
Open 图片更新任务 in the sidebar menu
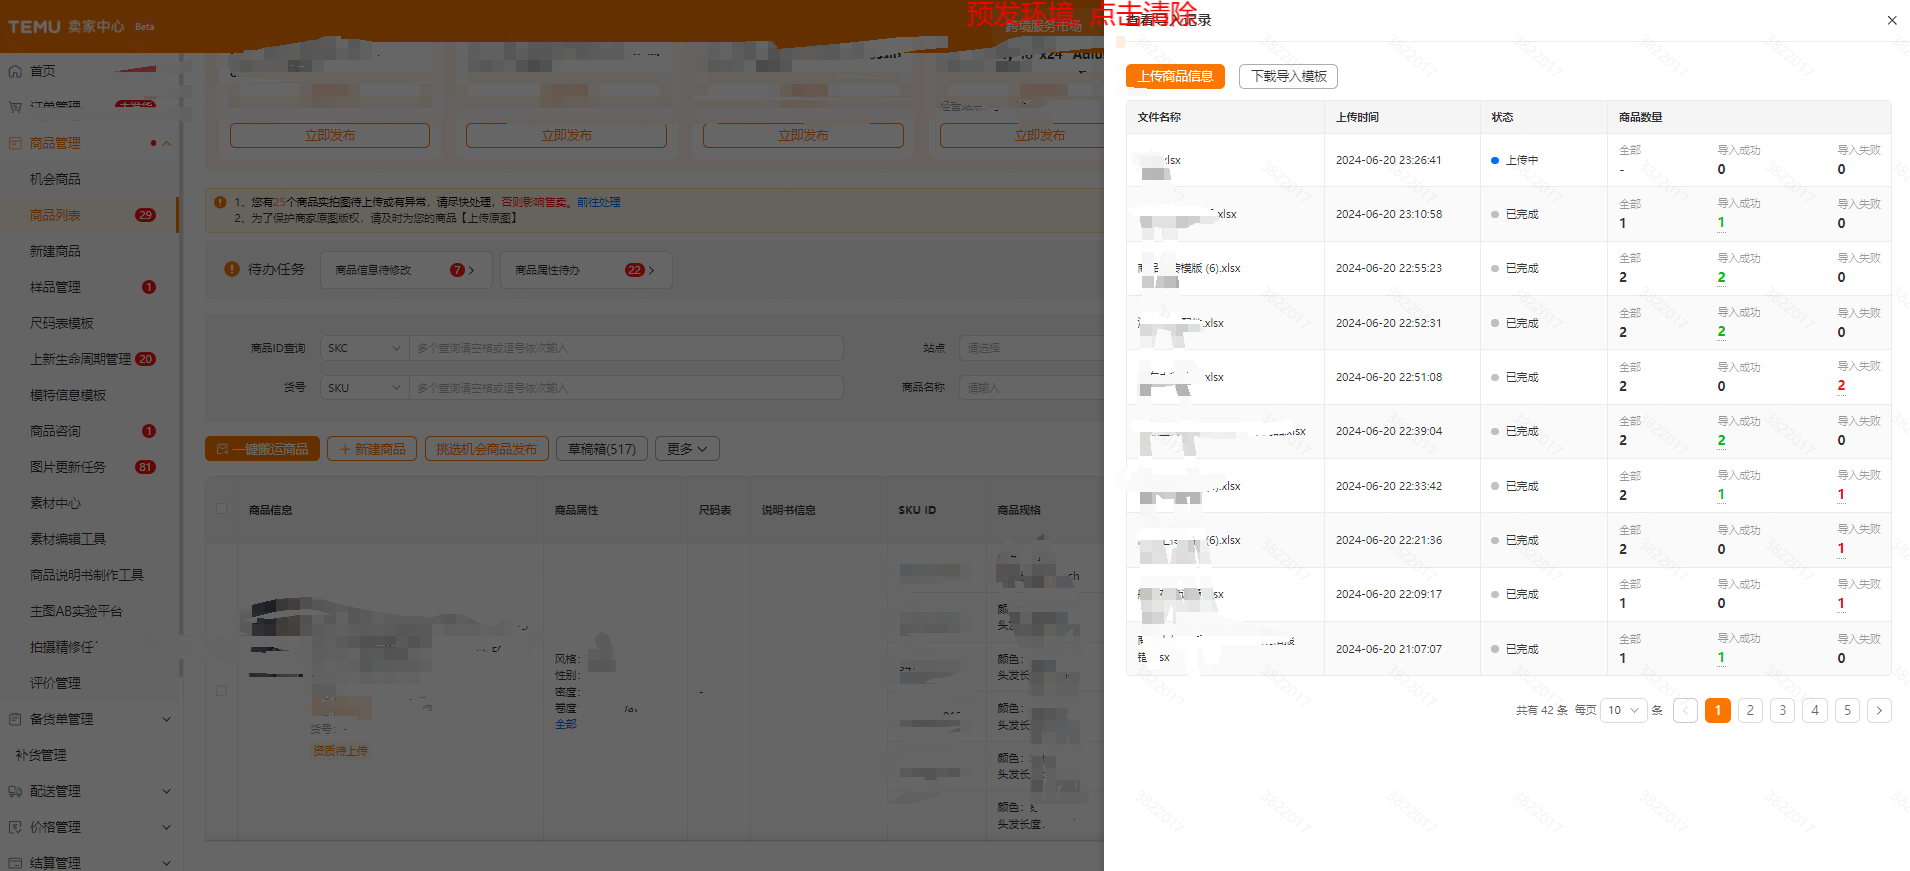click(68, 467)
